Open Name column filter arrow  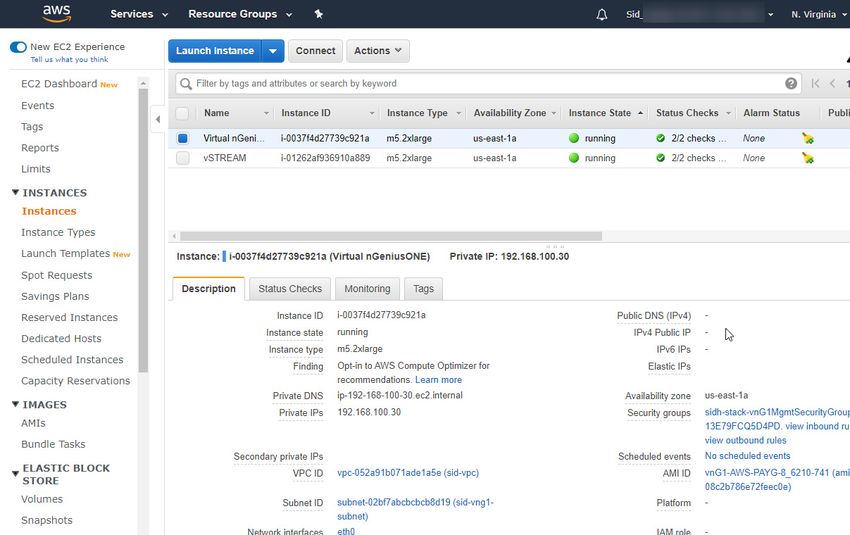click(266, 113)
